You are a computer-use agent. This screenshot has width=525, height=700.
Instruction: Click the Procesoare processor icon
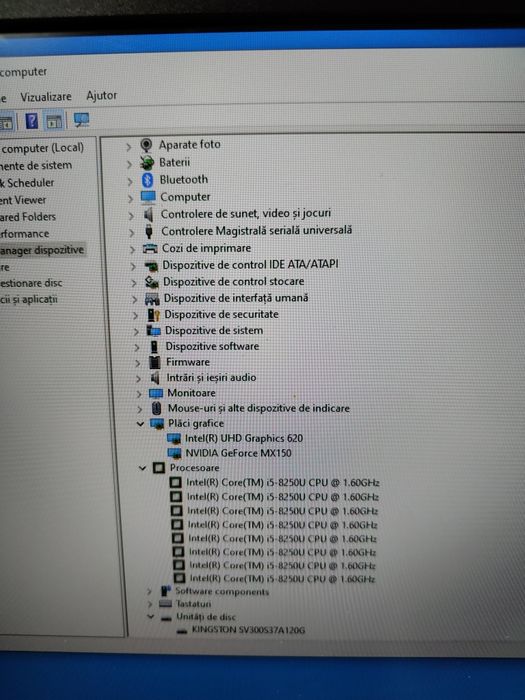(159, 468)
